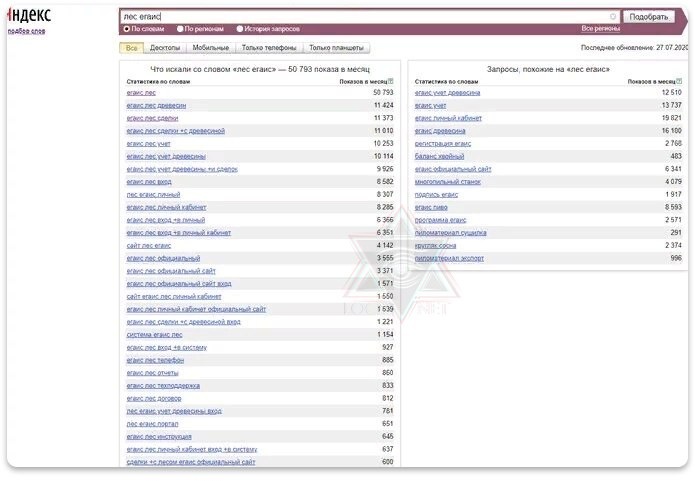Click the help icon beside right 'Показов в месяц'
This screenshot has height=481, width=700.
coord(679,81)
